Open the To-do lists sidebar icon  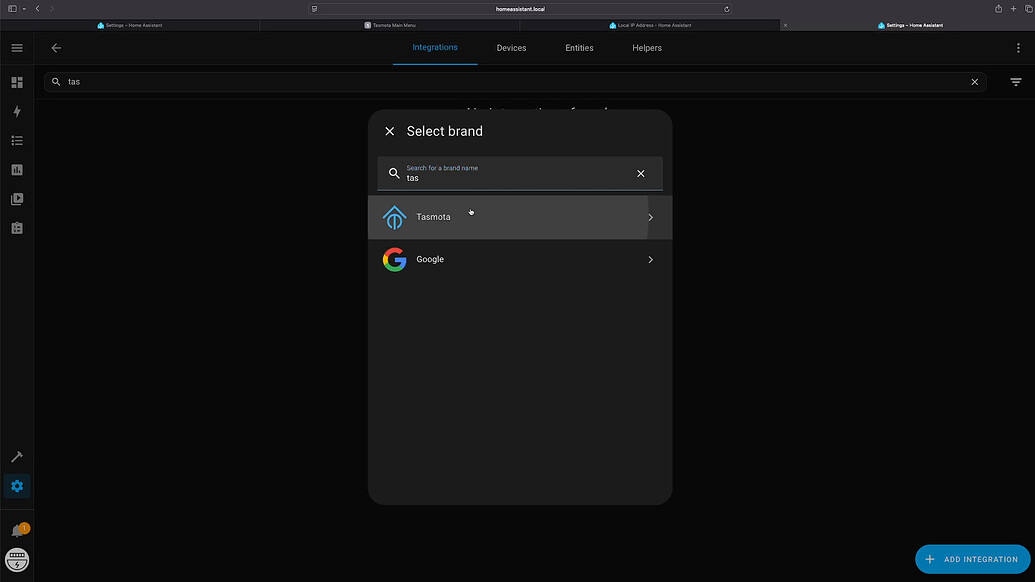tap(16, 227)
